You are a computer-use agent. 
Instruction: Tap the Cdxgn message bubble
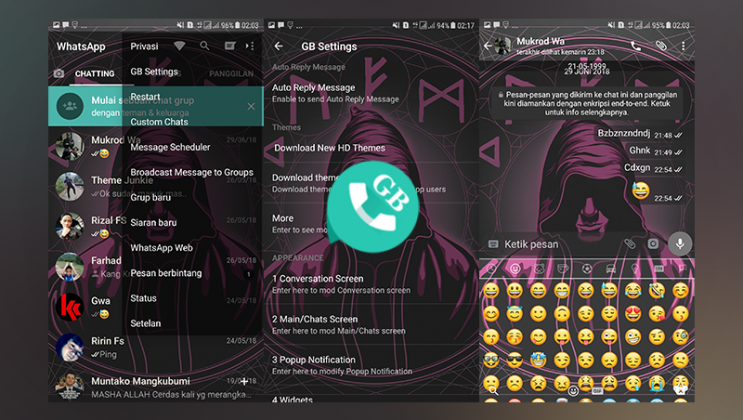[x=653, y=168]
